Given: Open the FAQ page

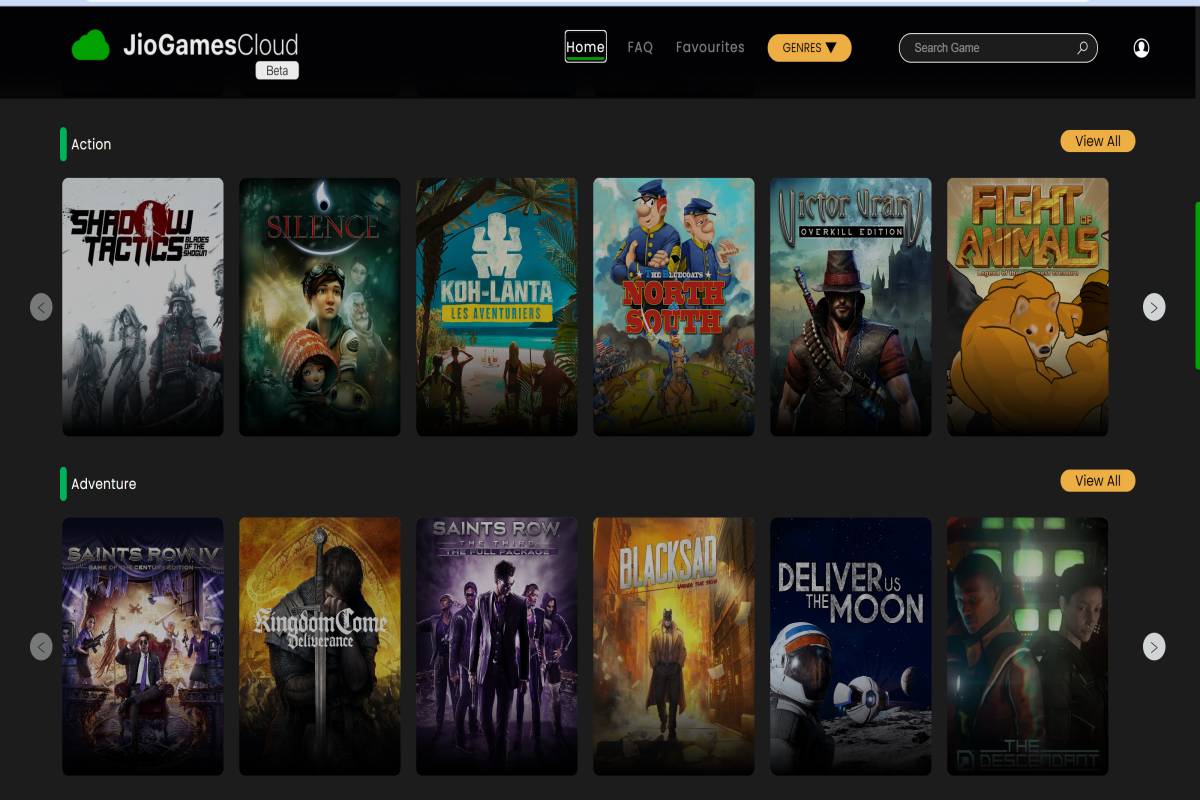Looking at the screenshot, I should 640,47.
